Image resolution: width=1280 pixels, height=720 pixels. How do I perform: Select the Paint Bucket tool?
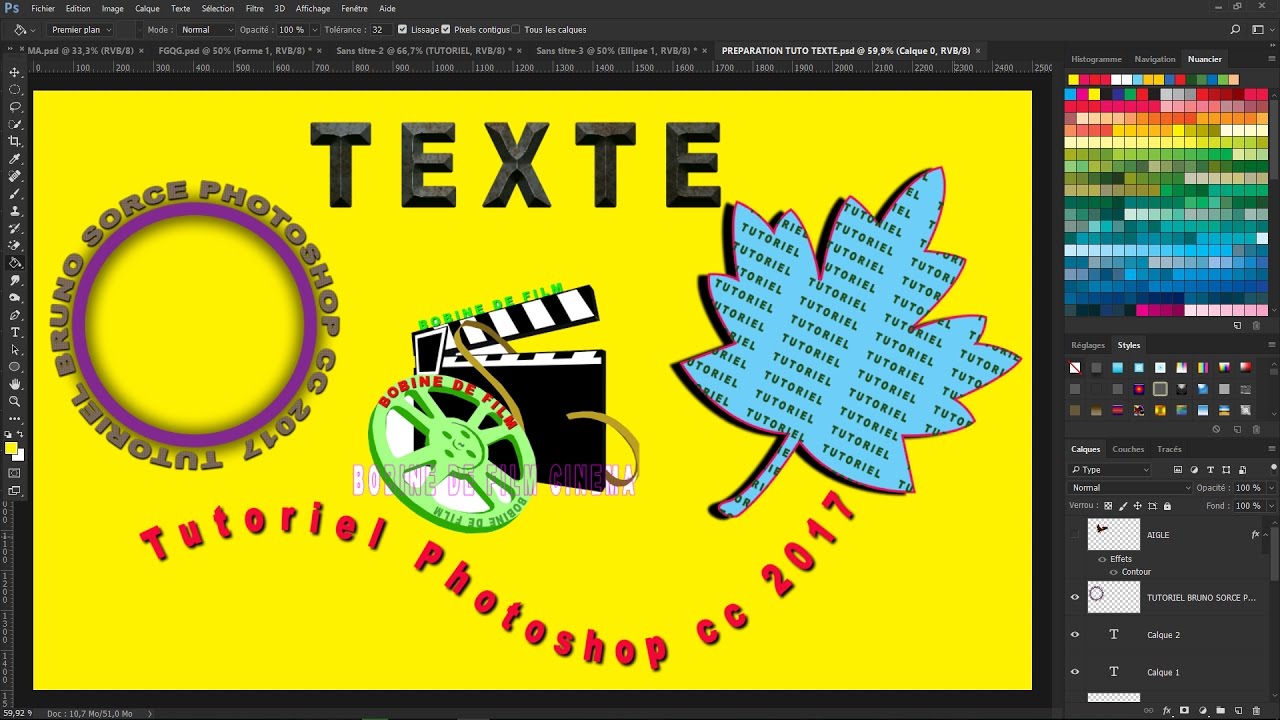15,263
